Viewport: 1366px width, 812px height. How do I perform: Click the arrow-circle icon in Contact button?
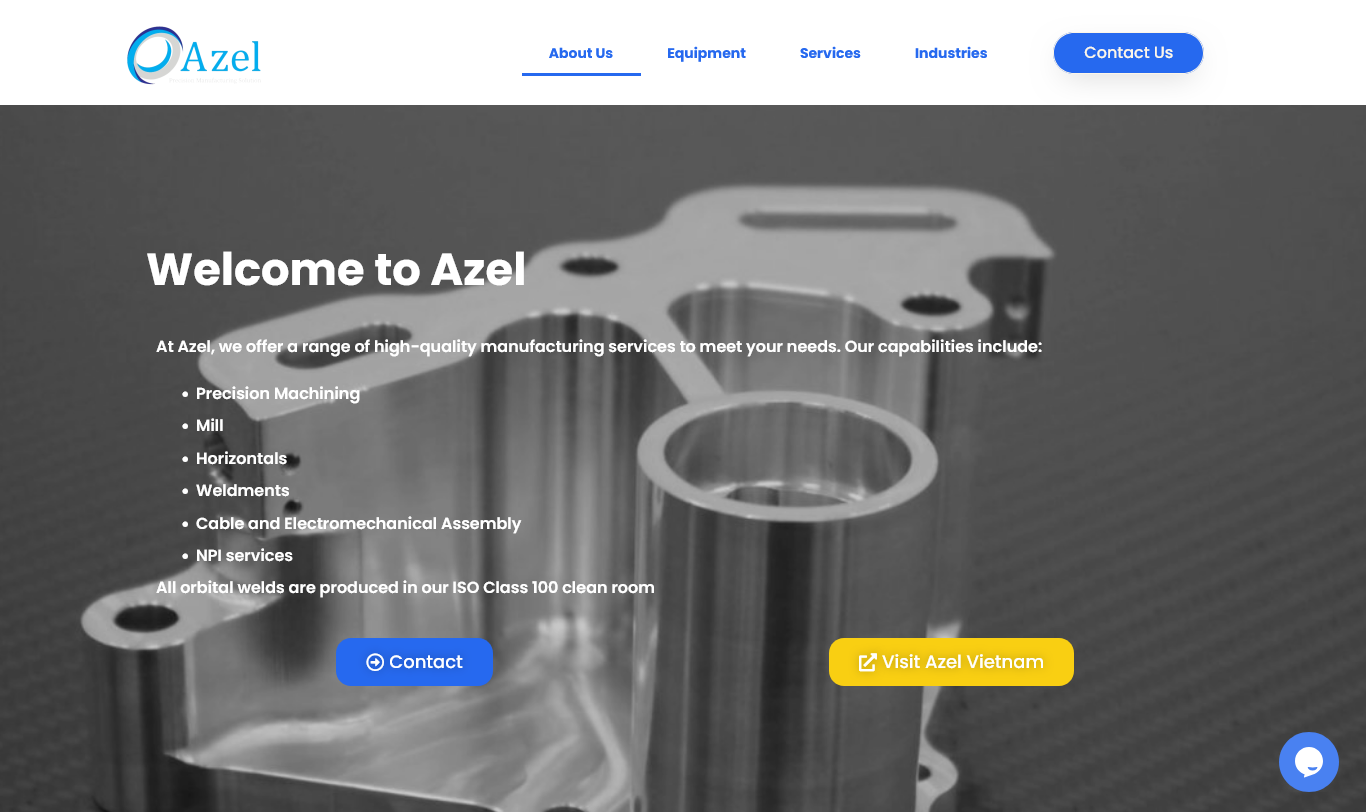point(375,662)
